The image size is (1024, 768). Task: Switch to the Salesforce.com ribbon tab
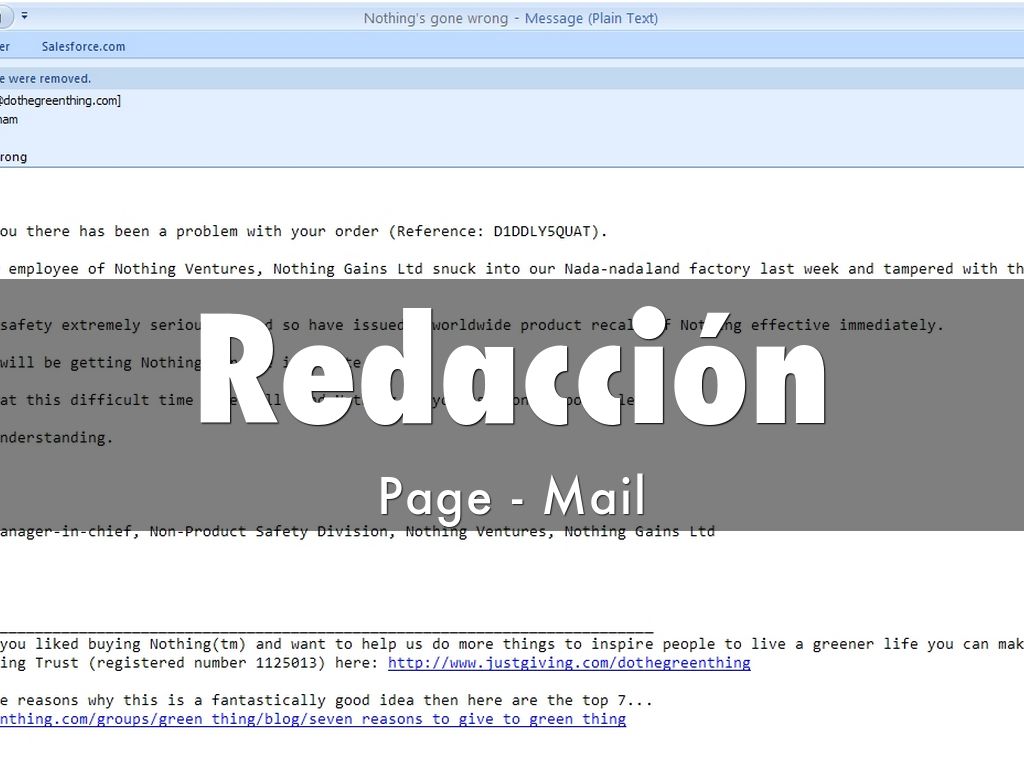point(83,46)
